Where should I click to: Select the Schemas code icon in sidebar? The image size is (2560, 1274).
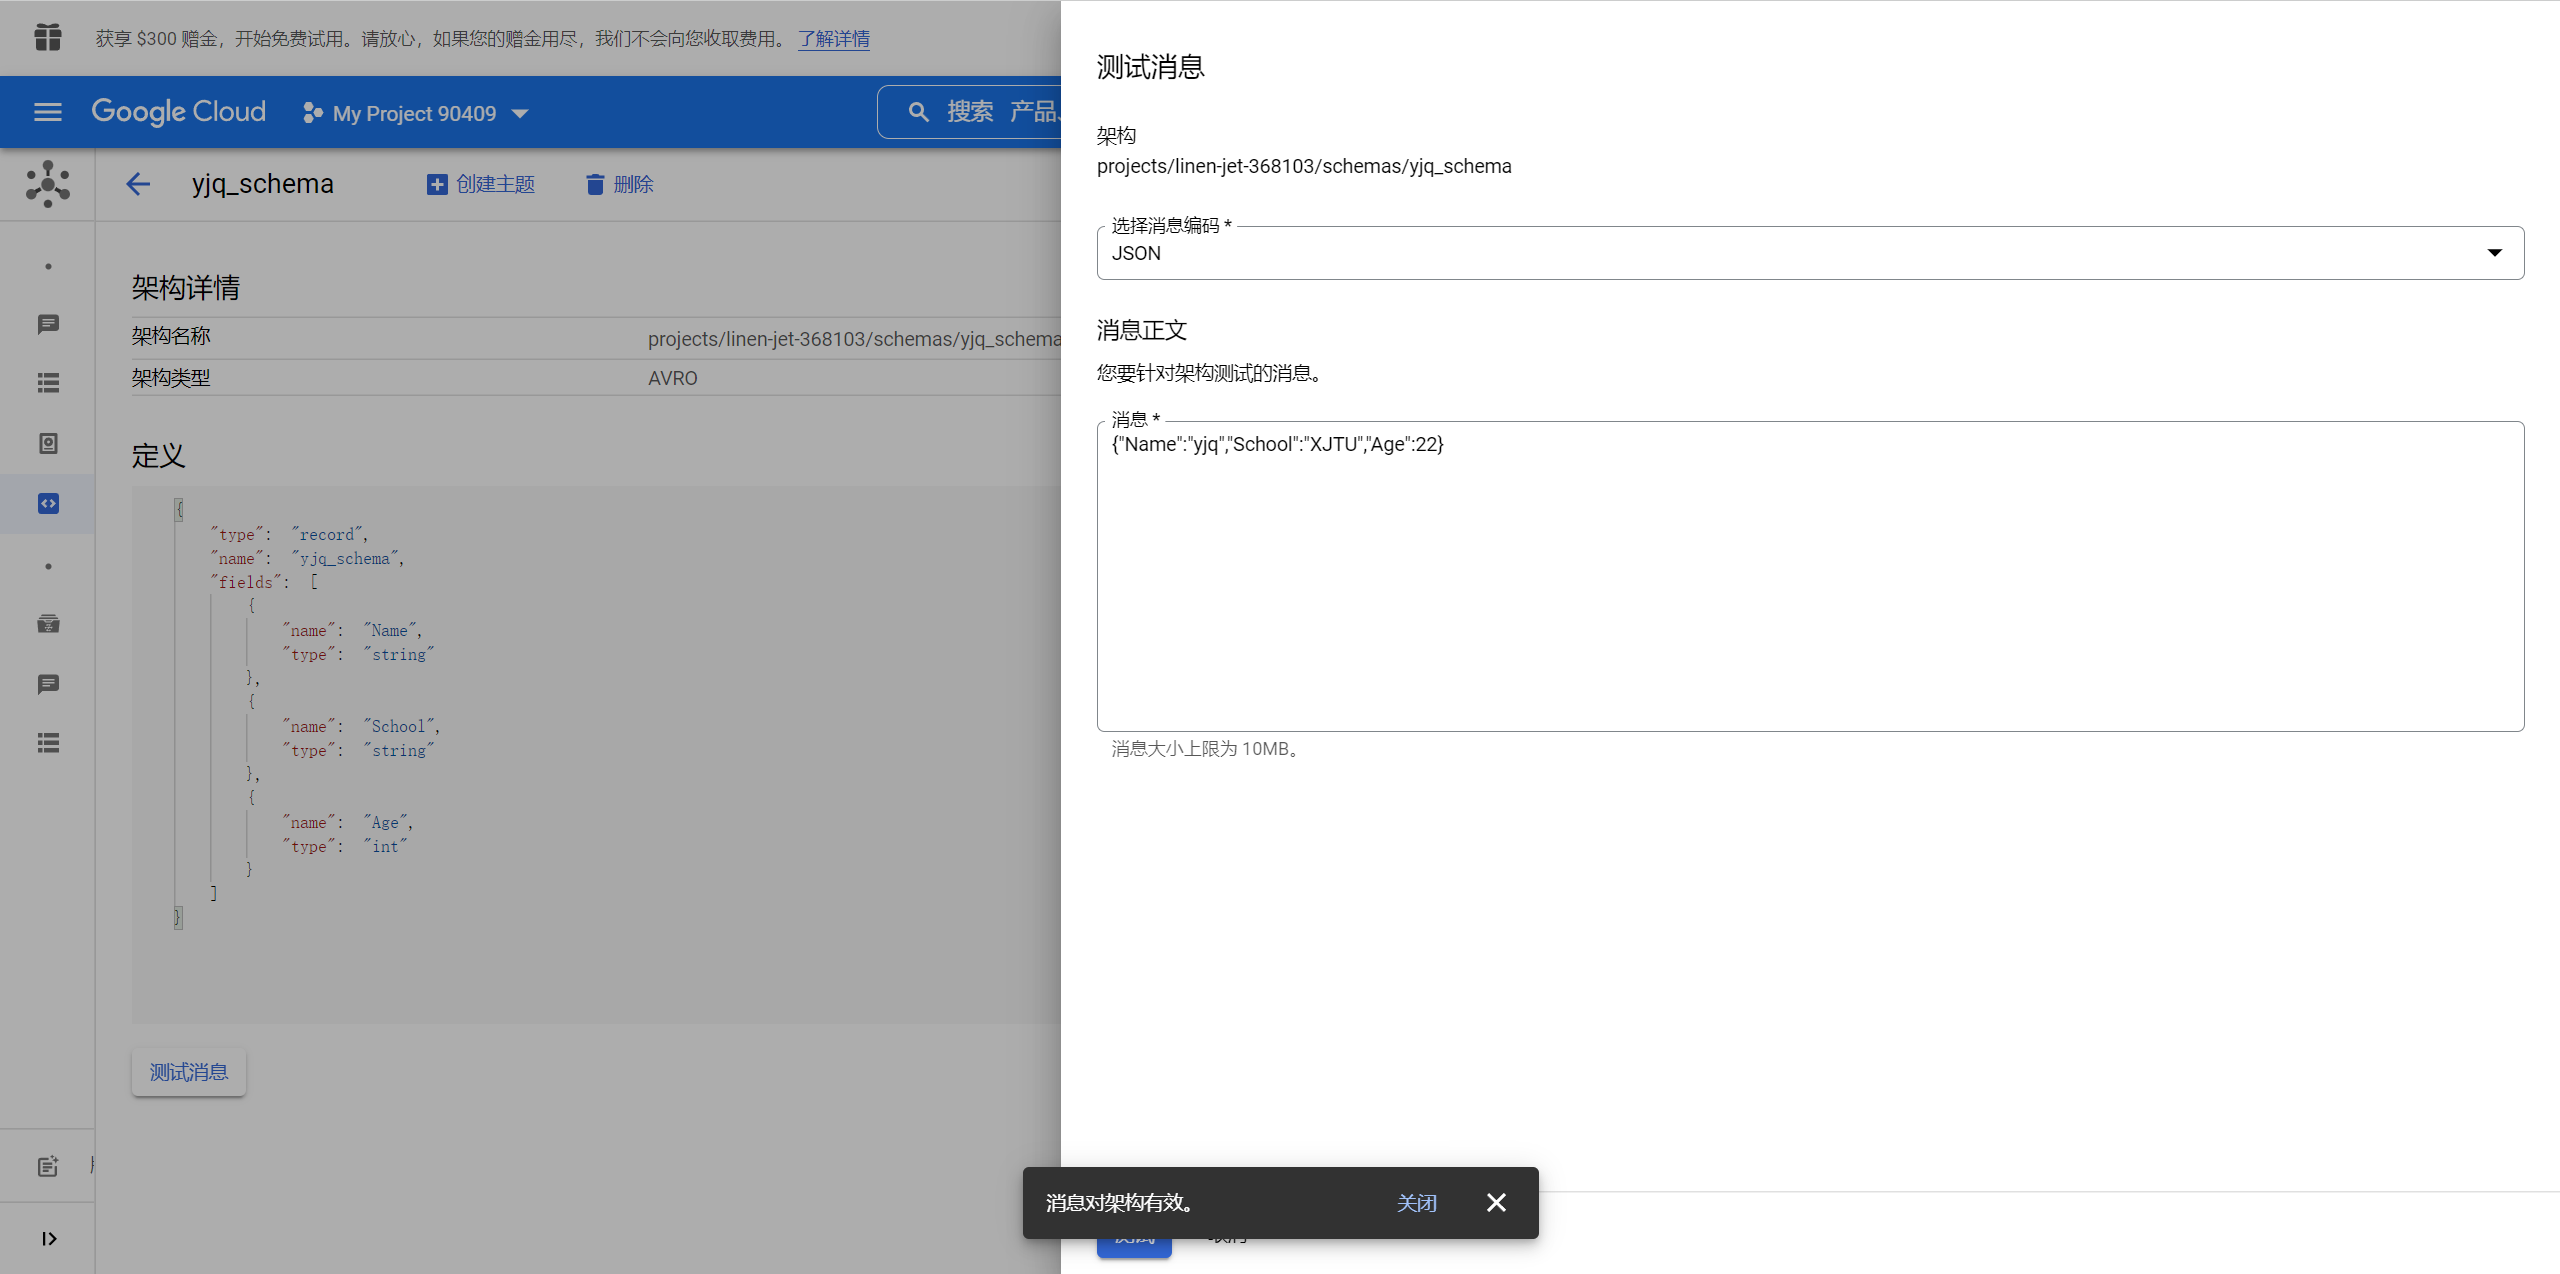pyautogui.click(x=48, y=503)
